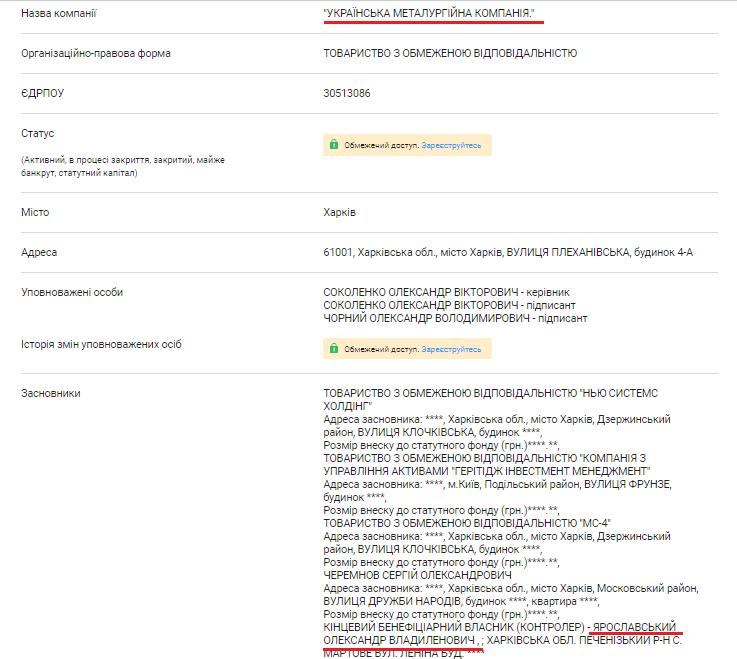737x659 pixels.
Task: Open Зареєструйтесь link in the Статус row
Action: pos(451,145)
